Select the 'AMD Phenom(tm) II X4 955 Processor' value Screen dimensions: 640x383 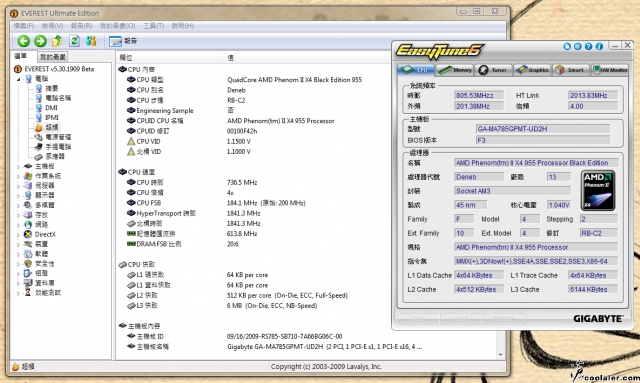(281, 121)
